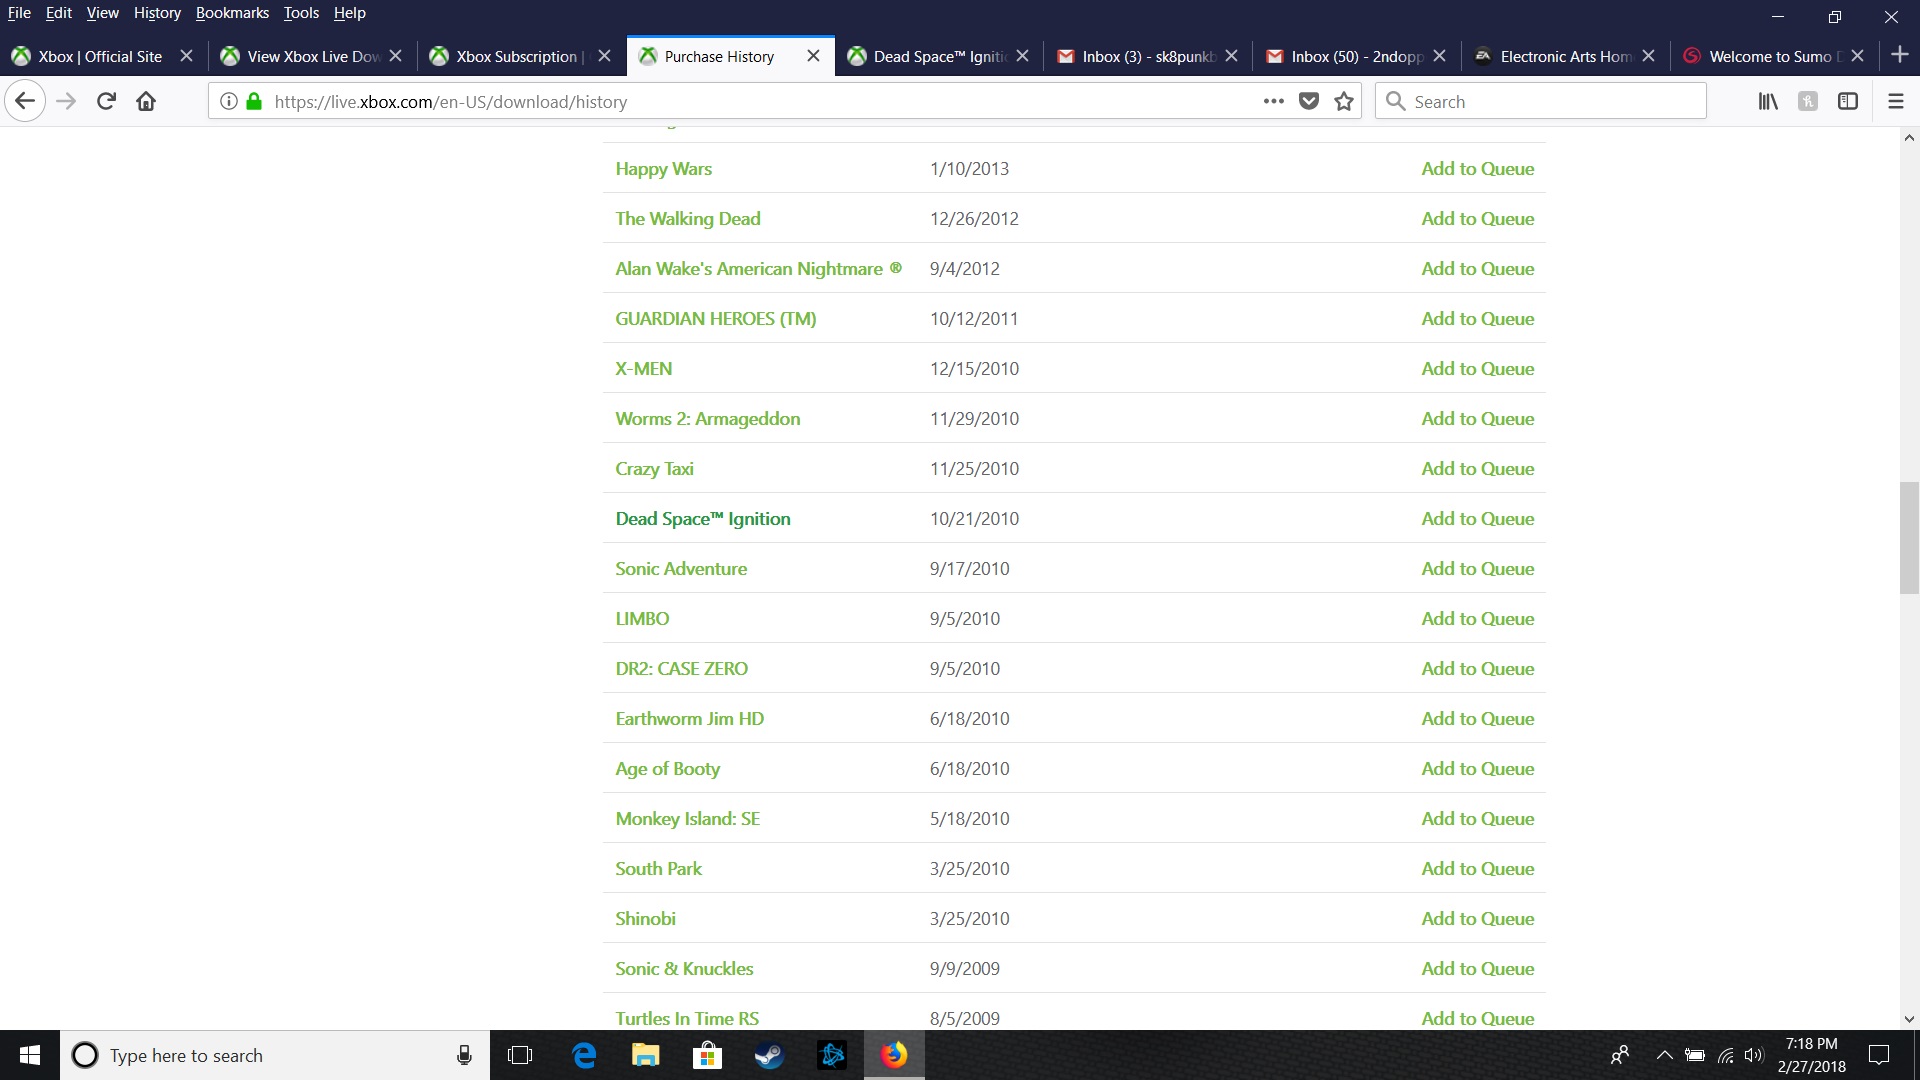Image resolution: width=1920 pixels, height=1080 pixels.
Task: Close the Dead Space Ignition tab
Action: click(x=1022, y=56)
